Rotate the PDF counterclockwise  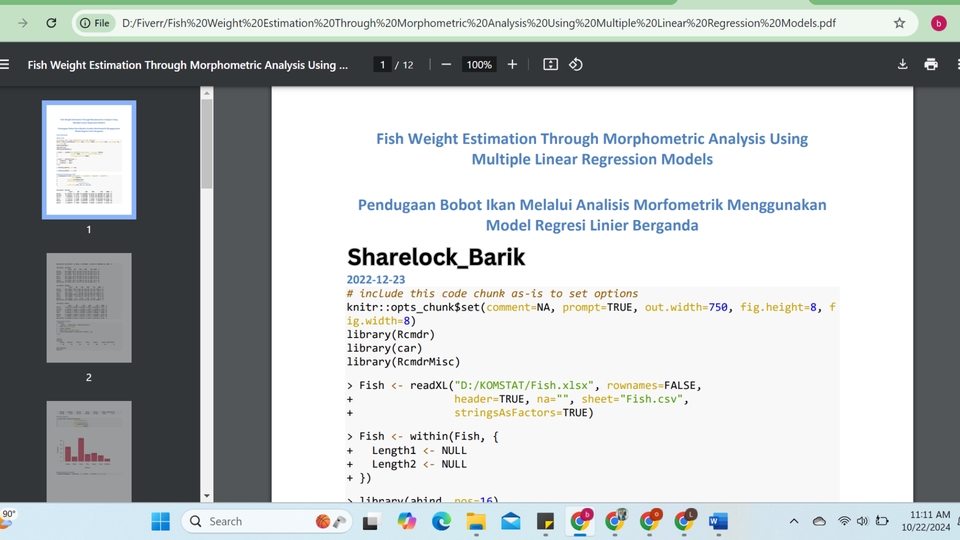(x=576, y=64)
